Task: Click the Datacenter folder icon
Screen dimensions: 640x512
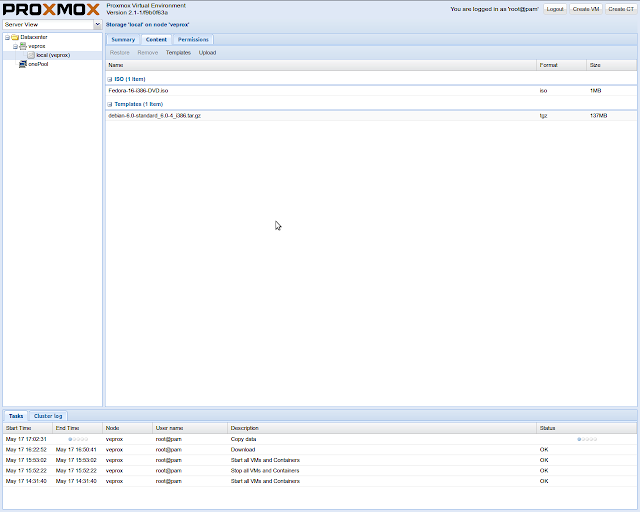Action: coord(15,37)
